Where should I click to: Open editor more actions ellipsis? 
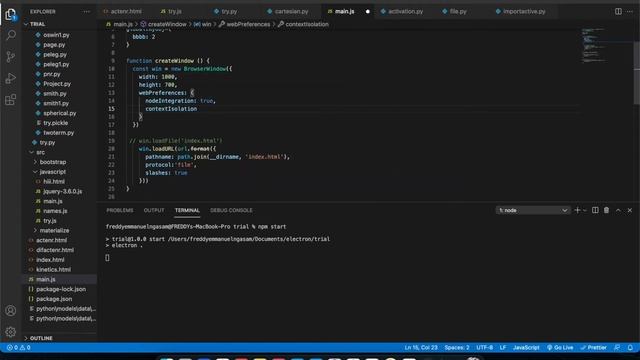click(x=630, y=11)
